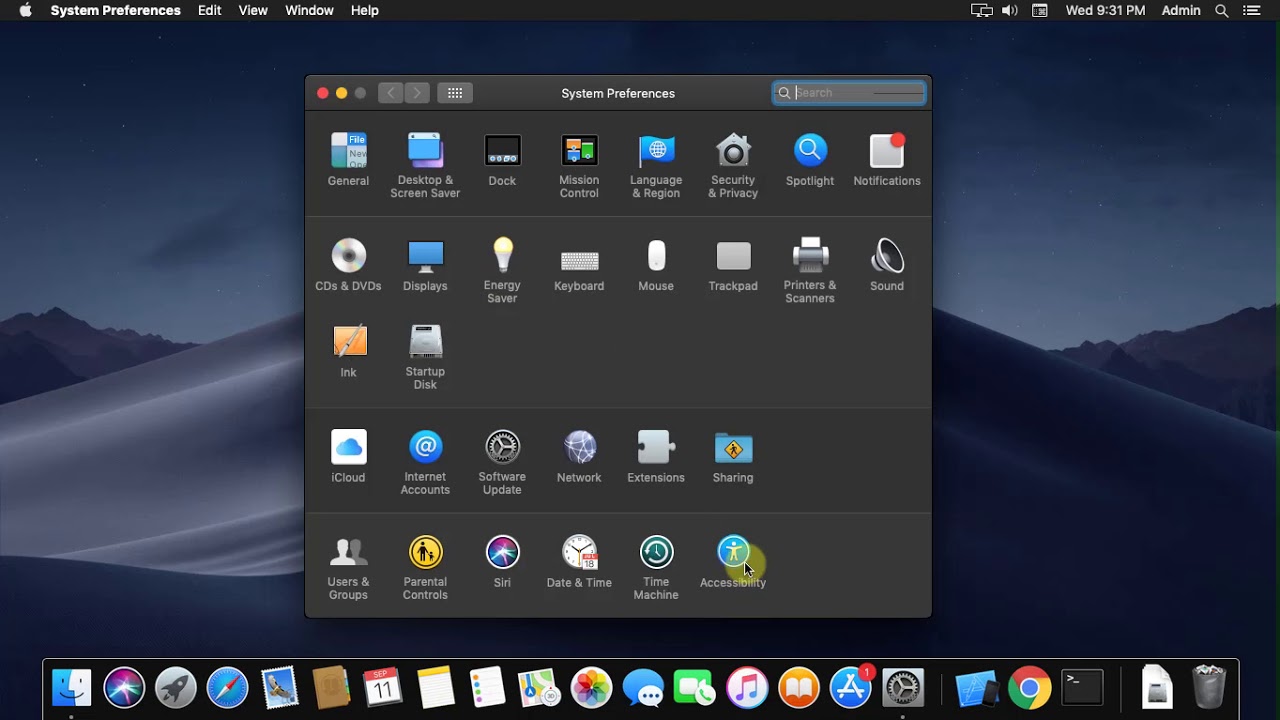This screenshot has height=720, width=1280.
Task: Open Trackpad preferences
Action: coord(733,265)
